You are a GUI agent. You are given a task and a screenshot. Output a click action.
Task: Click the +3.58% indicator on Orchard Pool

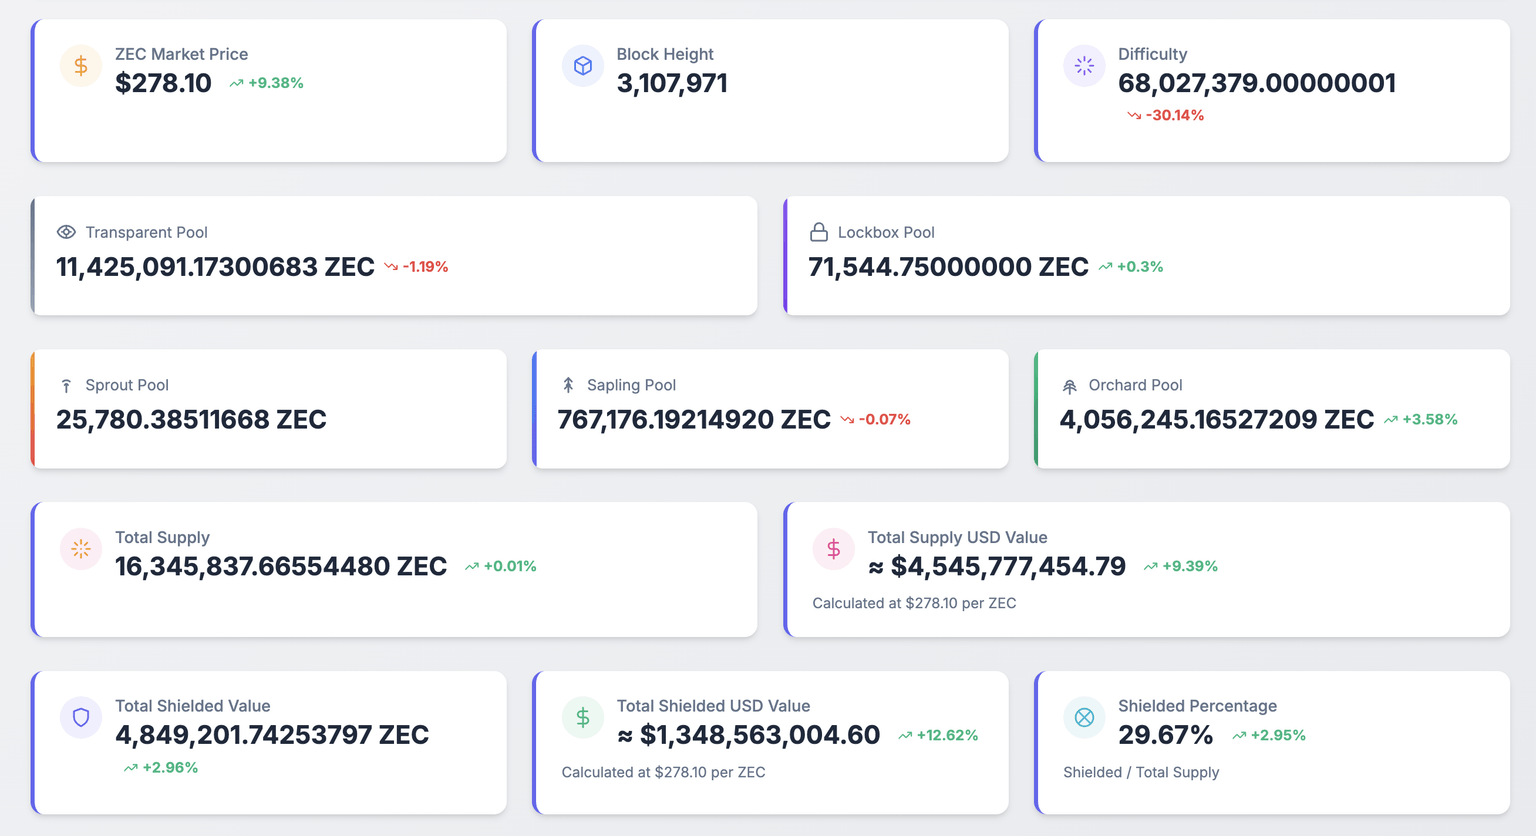[1423, 419]
